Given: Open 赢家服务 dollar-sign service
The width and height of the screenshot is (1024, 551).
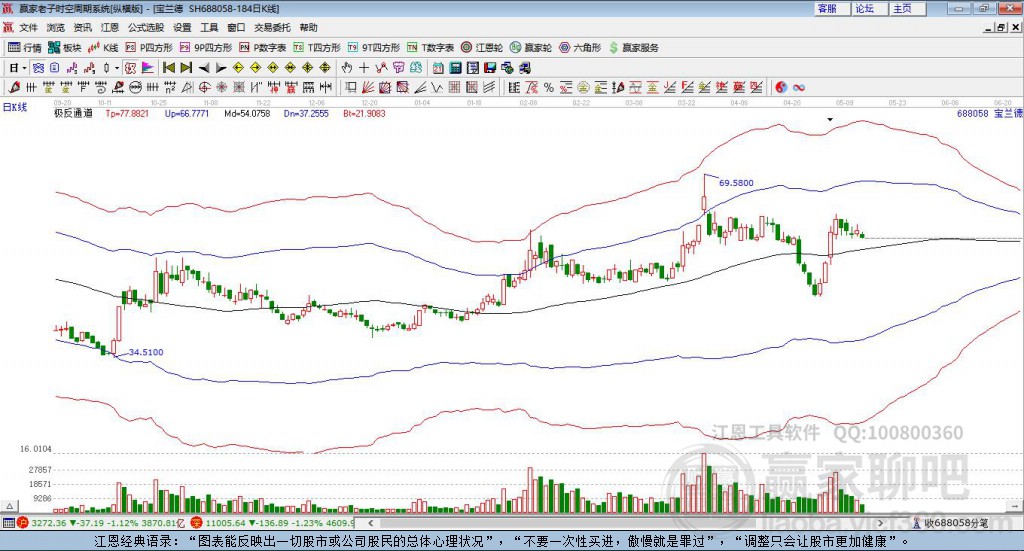Looking at the screenshot, I should pyautogui.click(x=633, y=48).
